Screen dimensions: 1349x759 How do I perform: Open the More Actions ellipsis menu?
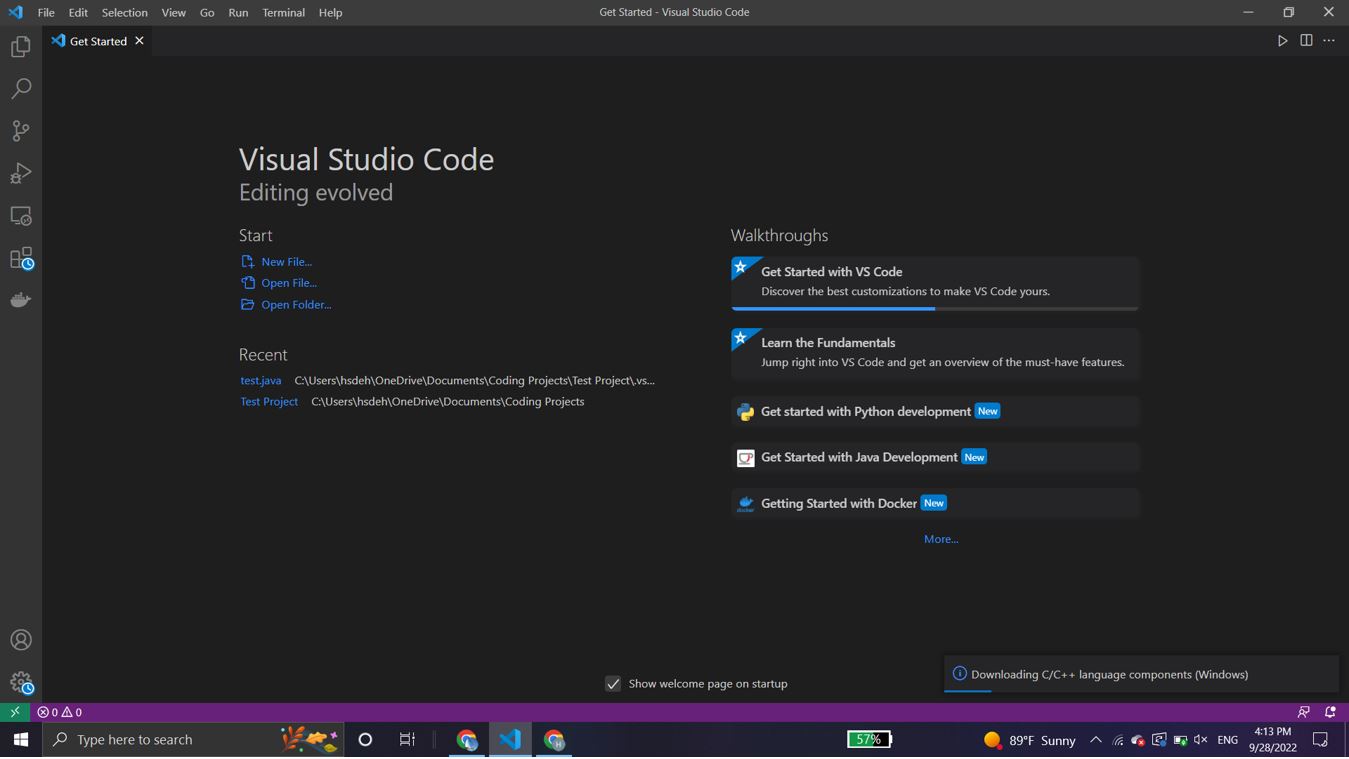click(x=1328, y=40)
